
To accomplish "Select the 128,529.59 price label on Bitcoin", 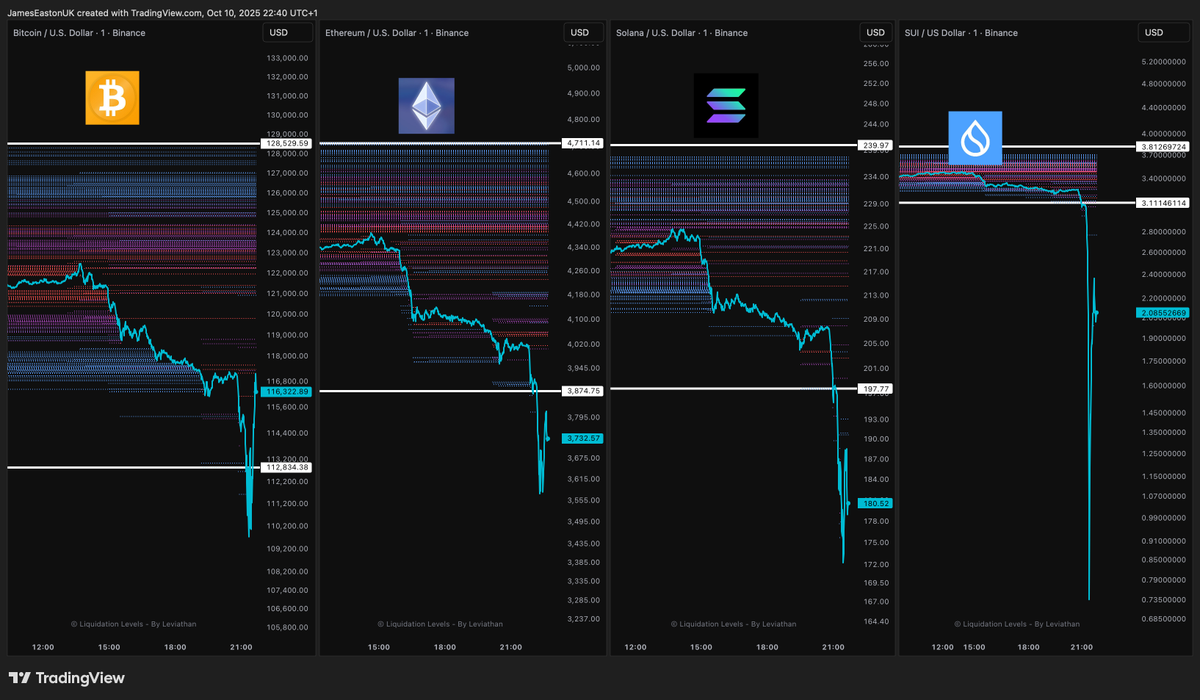I will click(x=286, y=144).
